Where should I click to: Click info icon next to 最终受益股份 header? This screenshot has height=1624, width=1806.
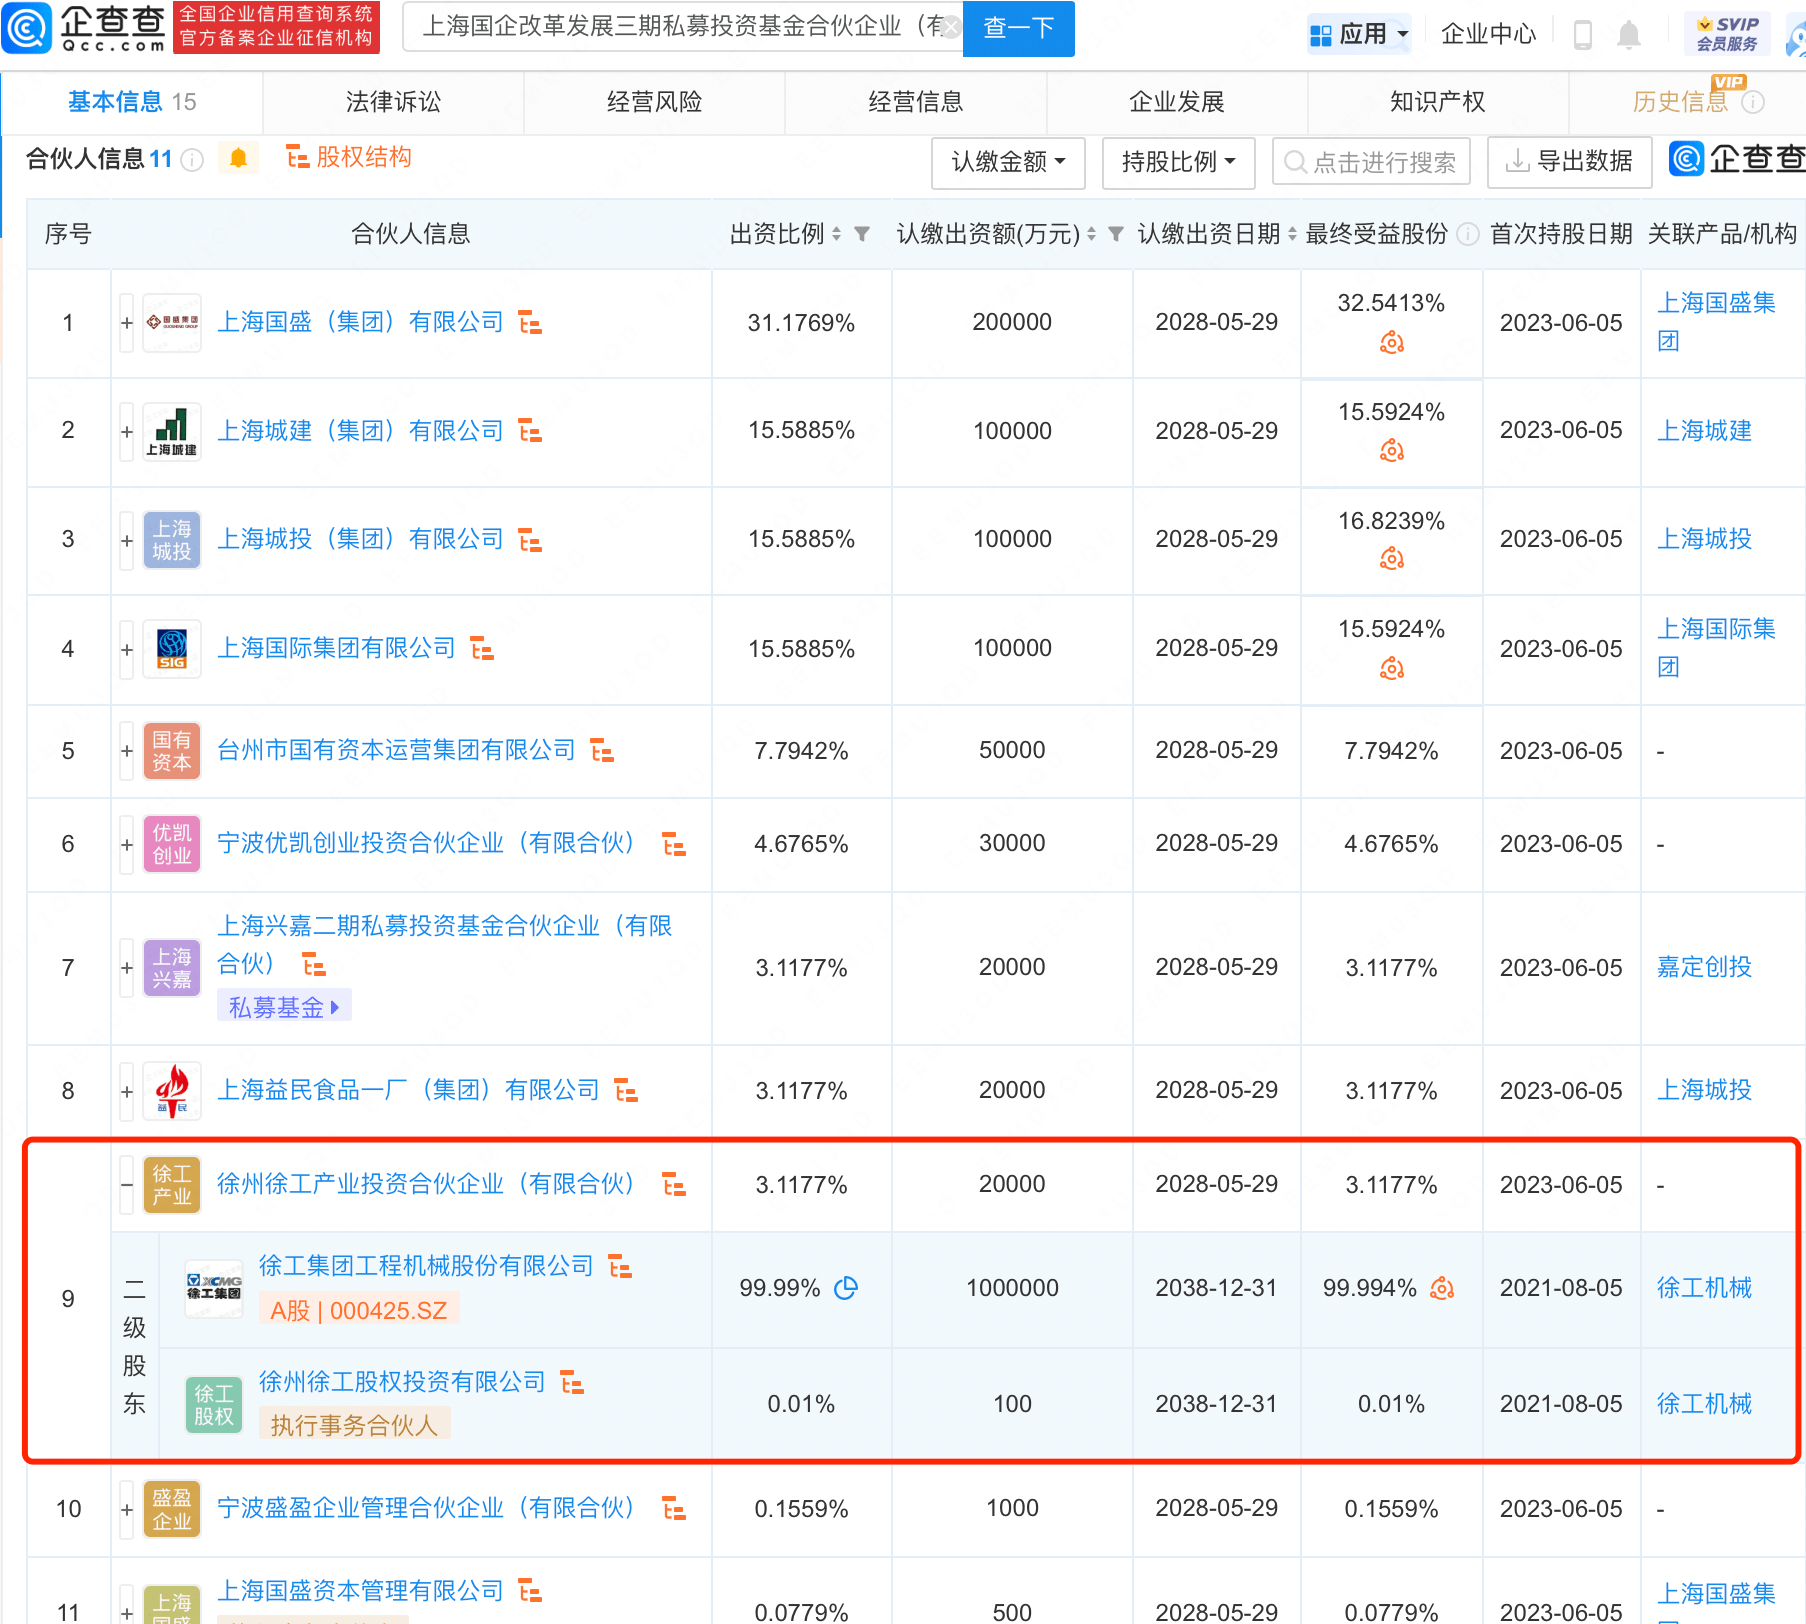1467,234
